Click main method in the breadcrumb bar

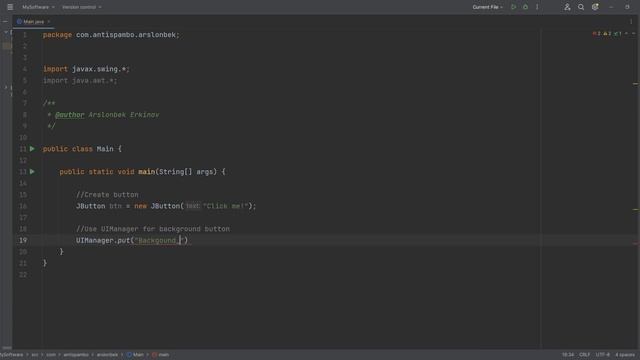(x=161, y=355)
